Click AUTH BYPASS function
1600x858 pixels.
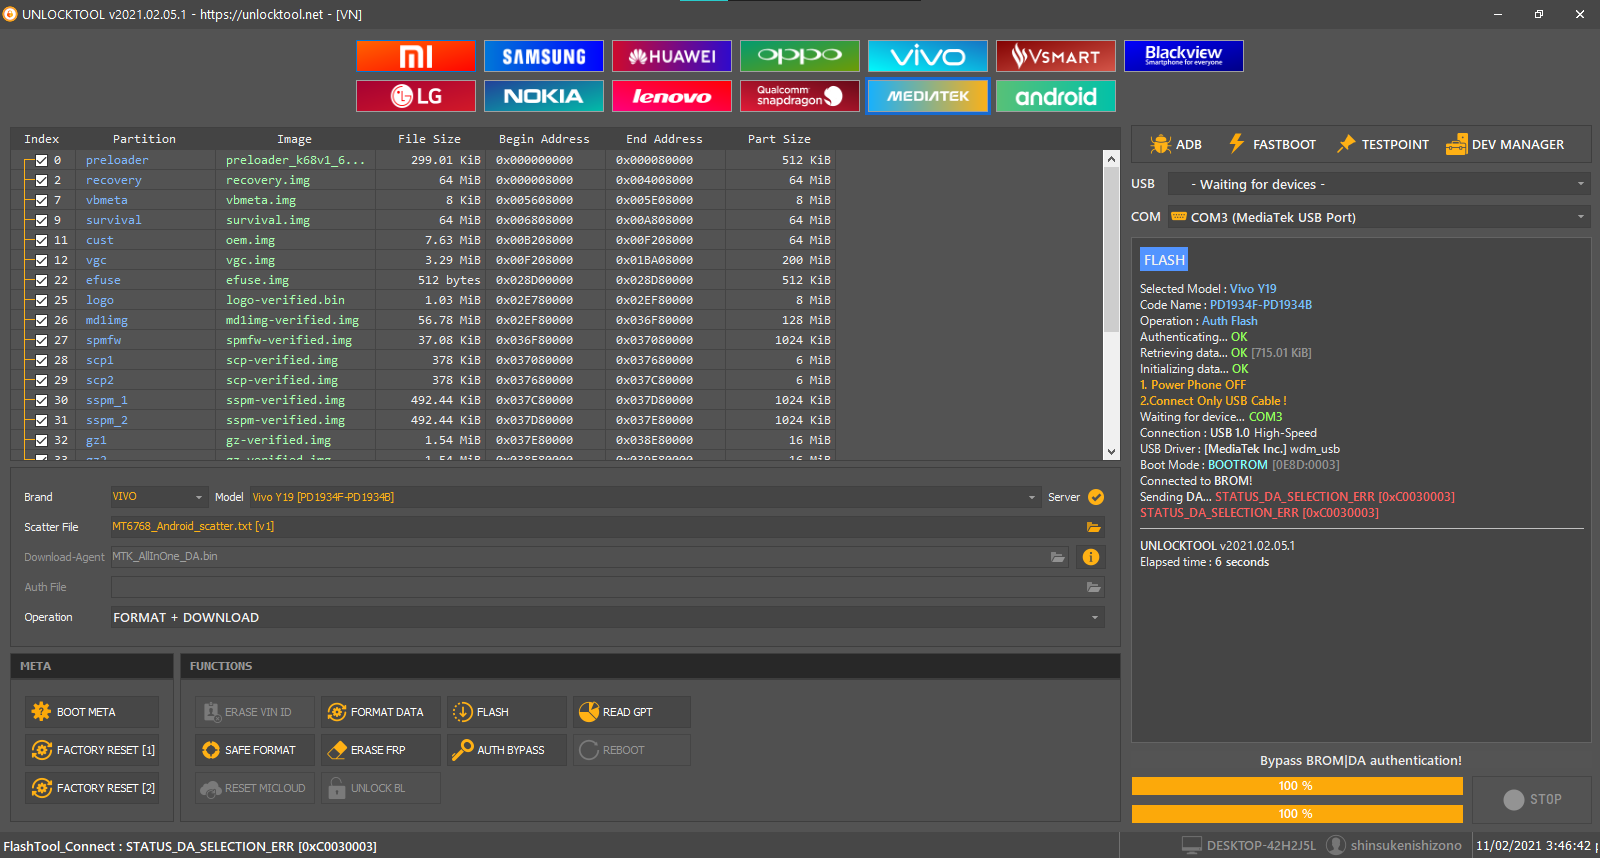click(x=507, y=750)
